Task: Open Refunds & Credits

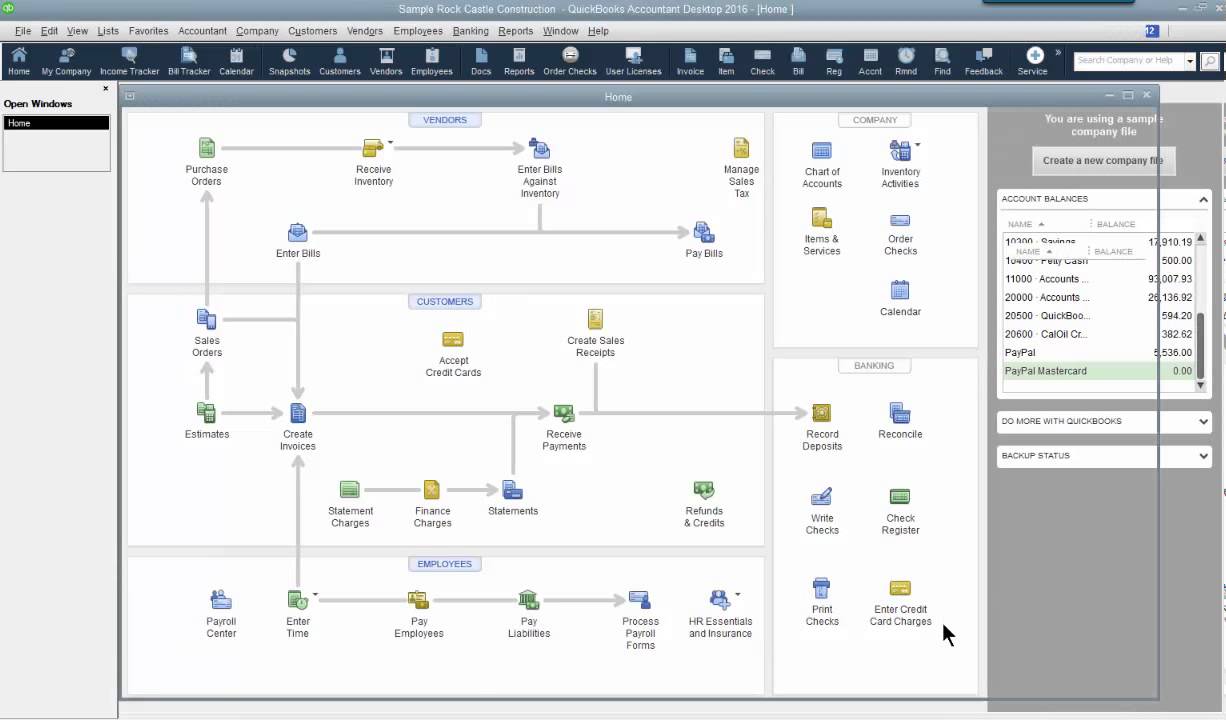Action: pos(704,490)
